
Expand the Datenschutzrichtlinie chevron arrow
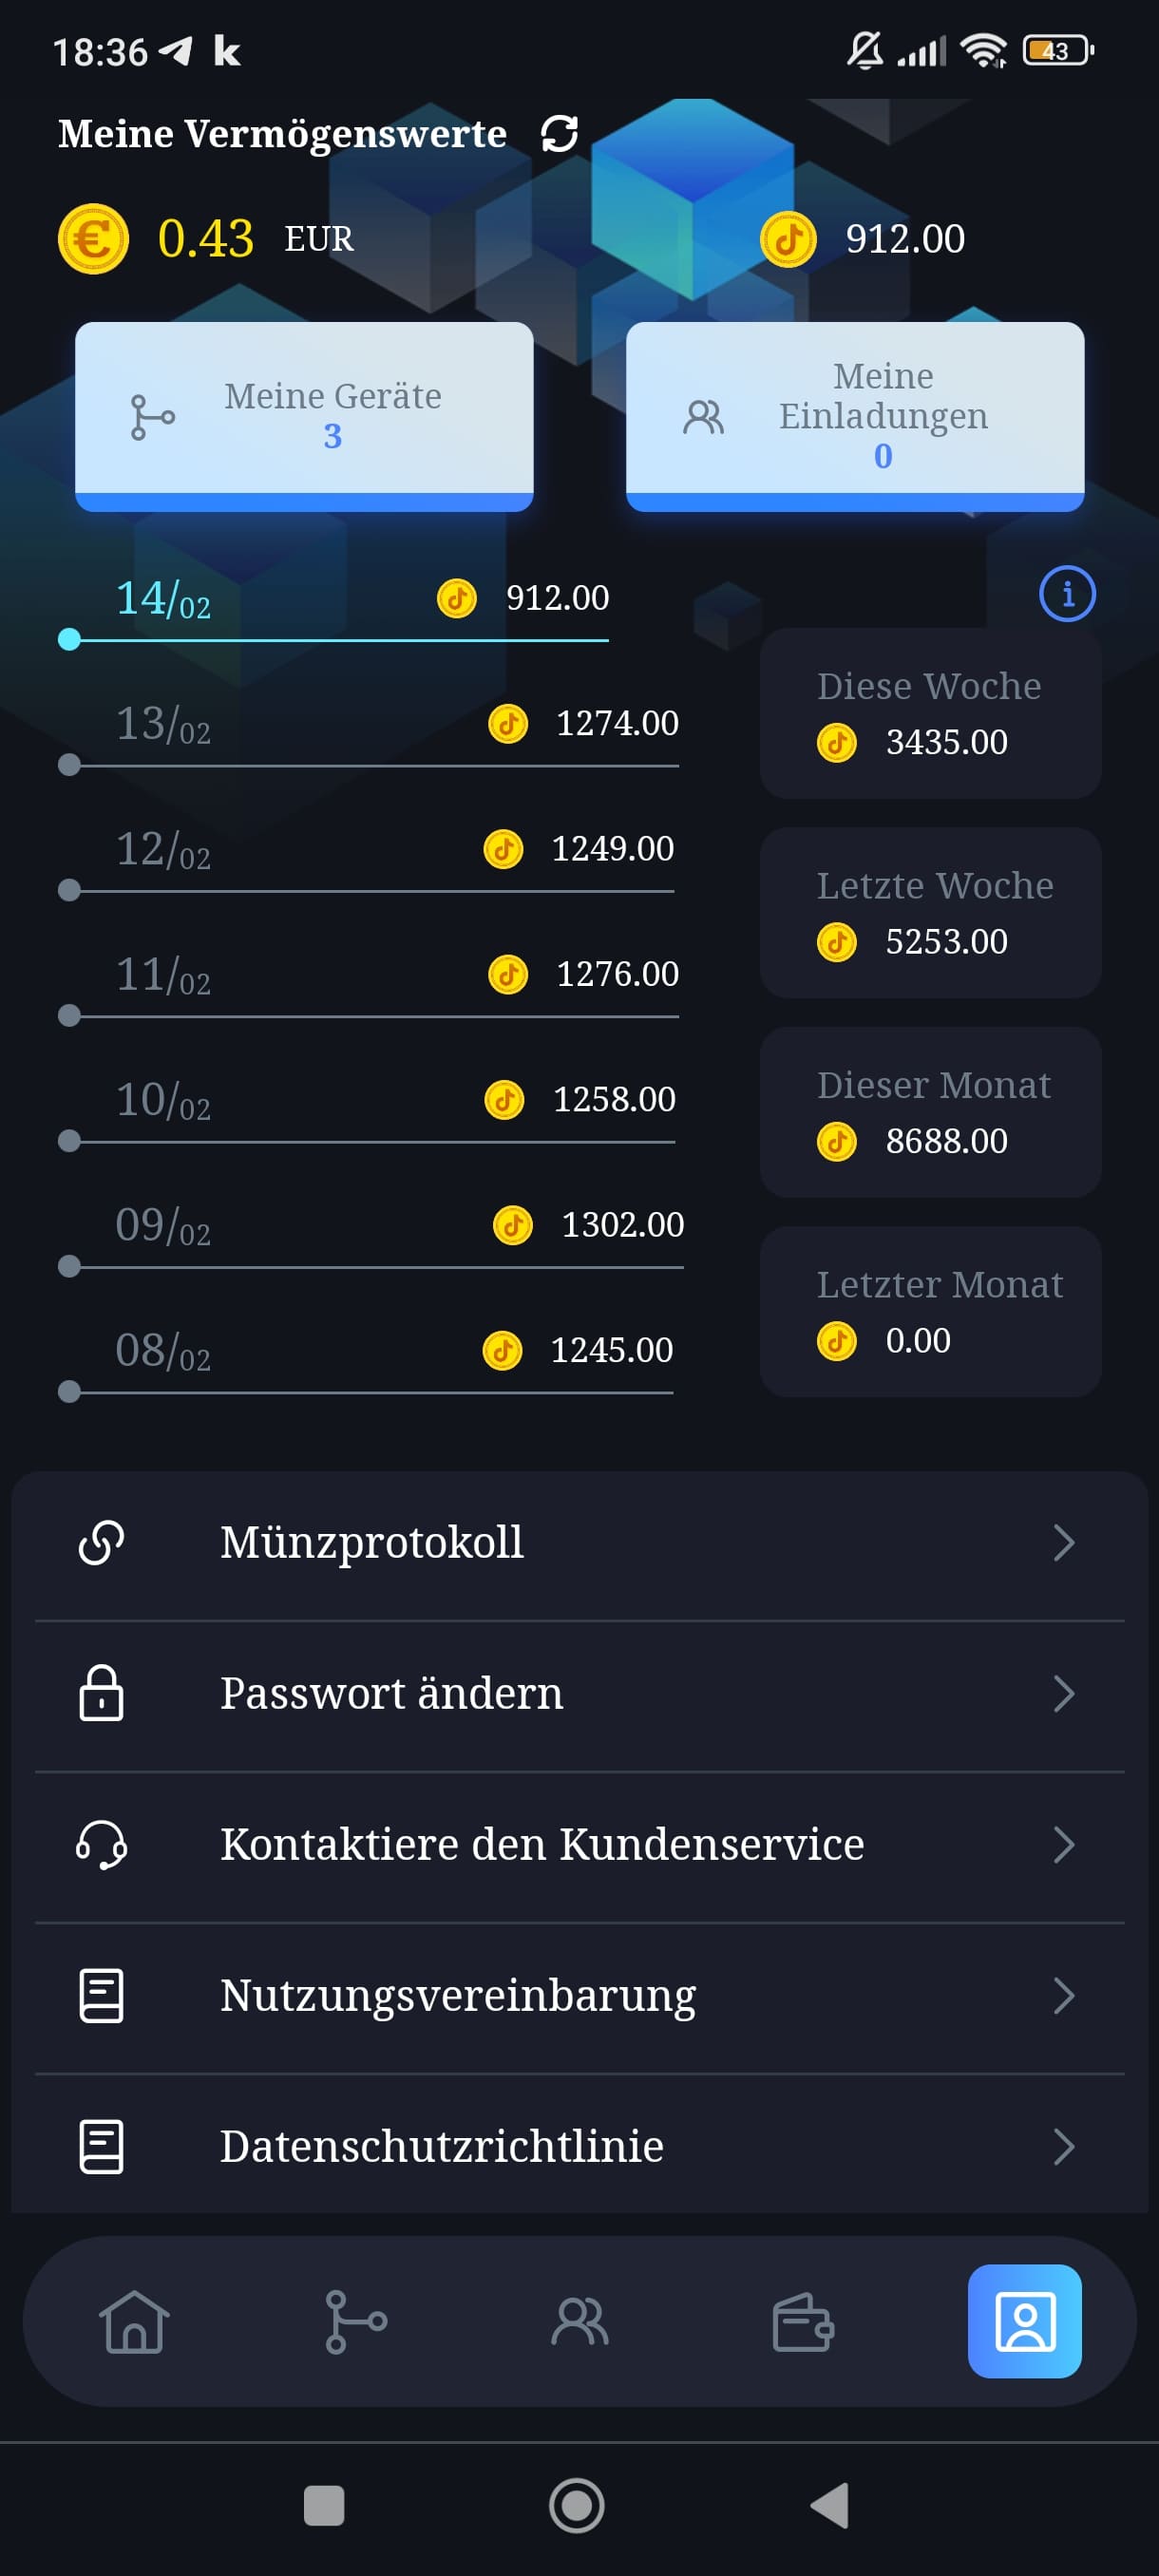[1063, 2146]
